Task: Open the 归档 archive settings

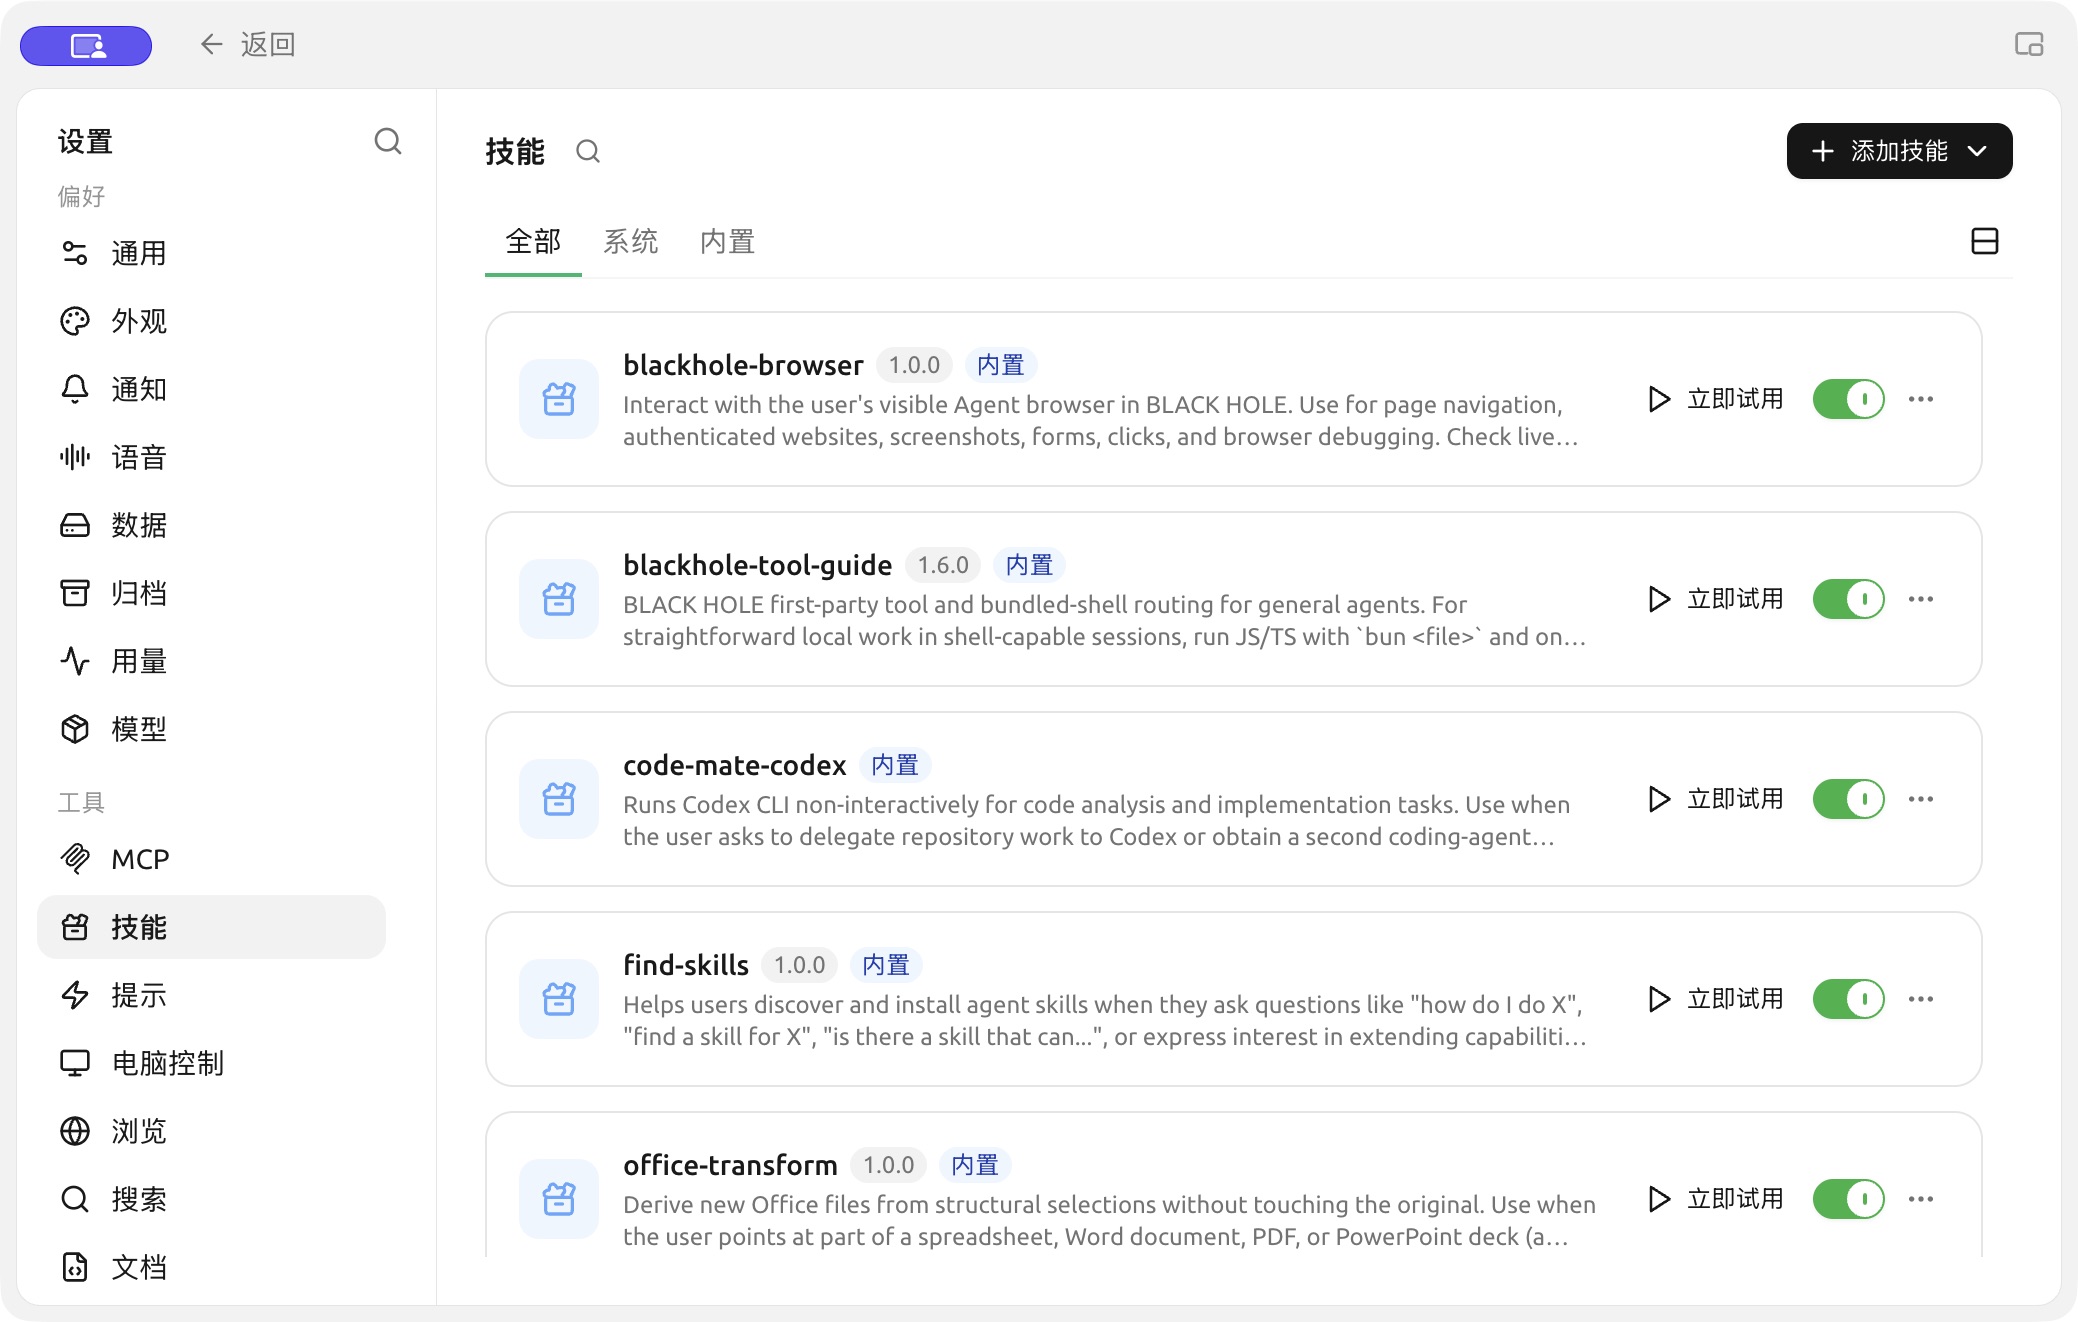Action: coord(211,593)
